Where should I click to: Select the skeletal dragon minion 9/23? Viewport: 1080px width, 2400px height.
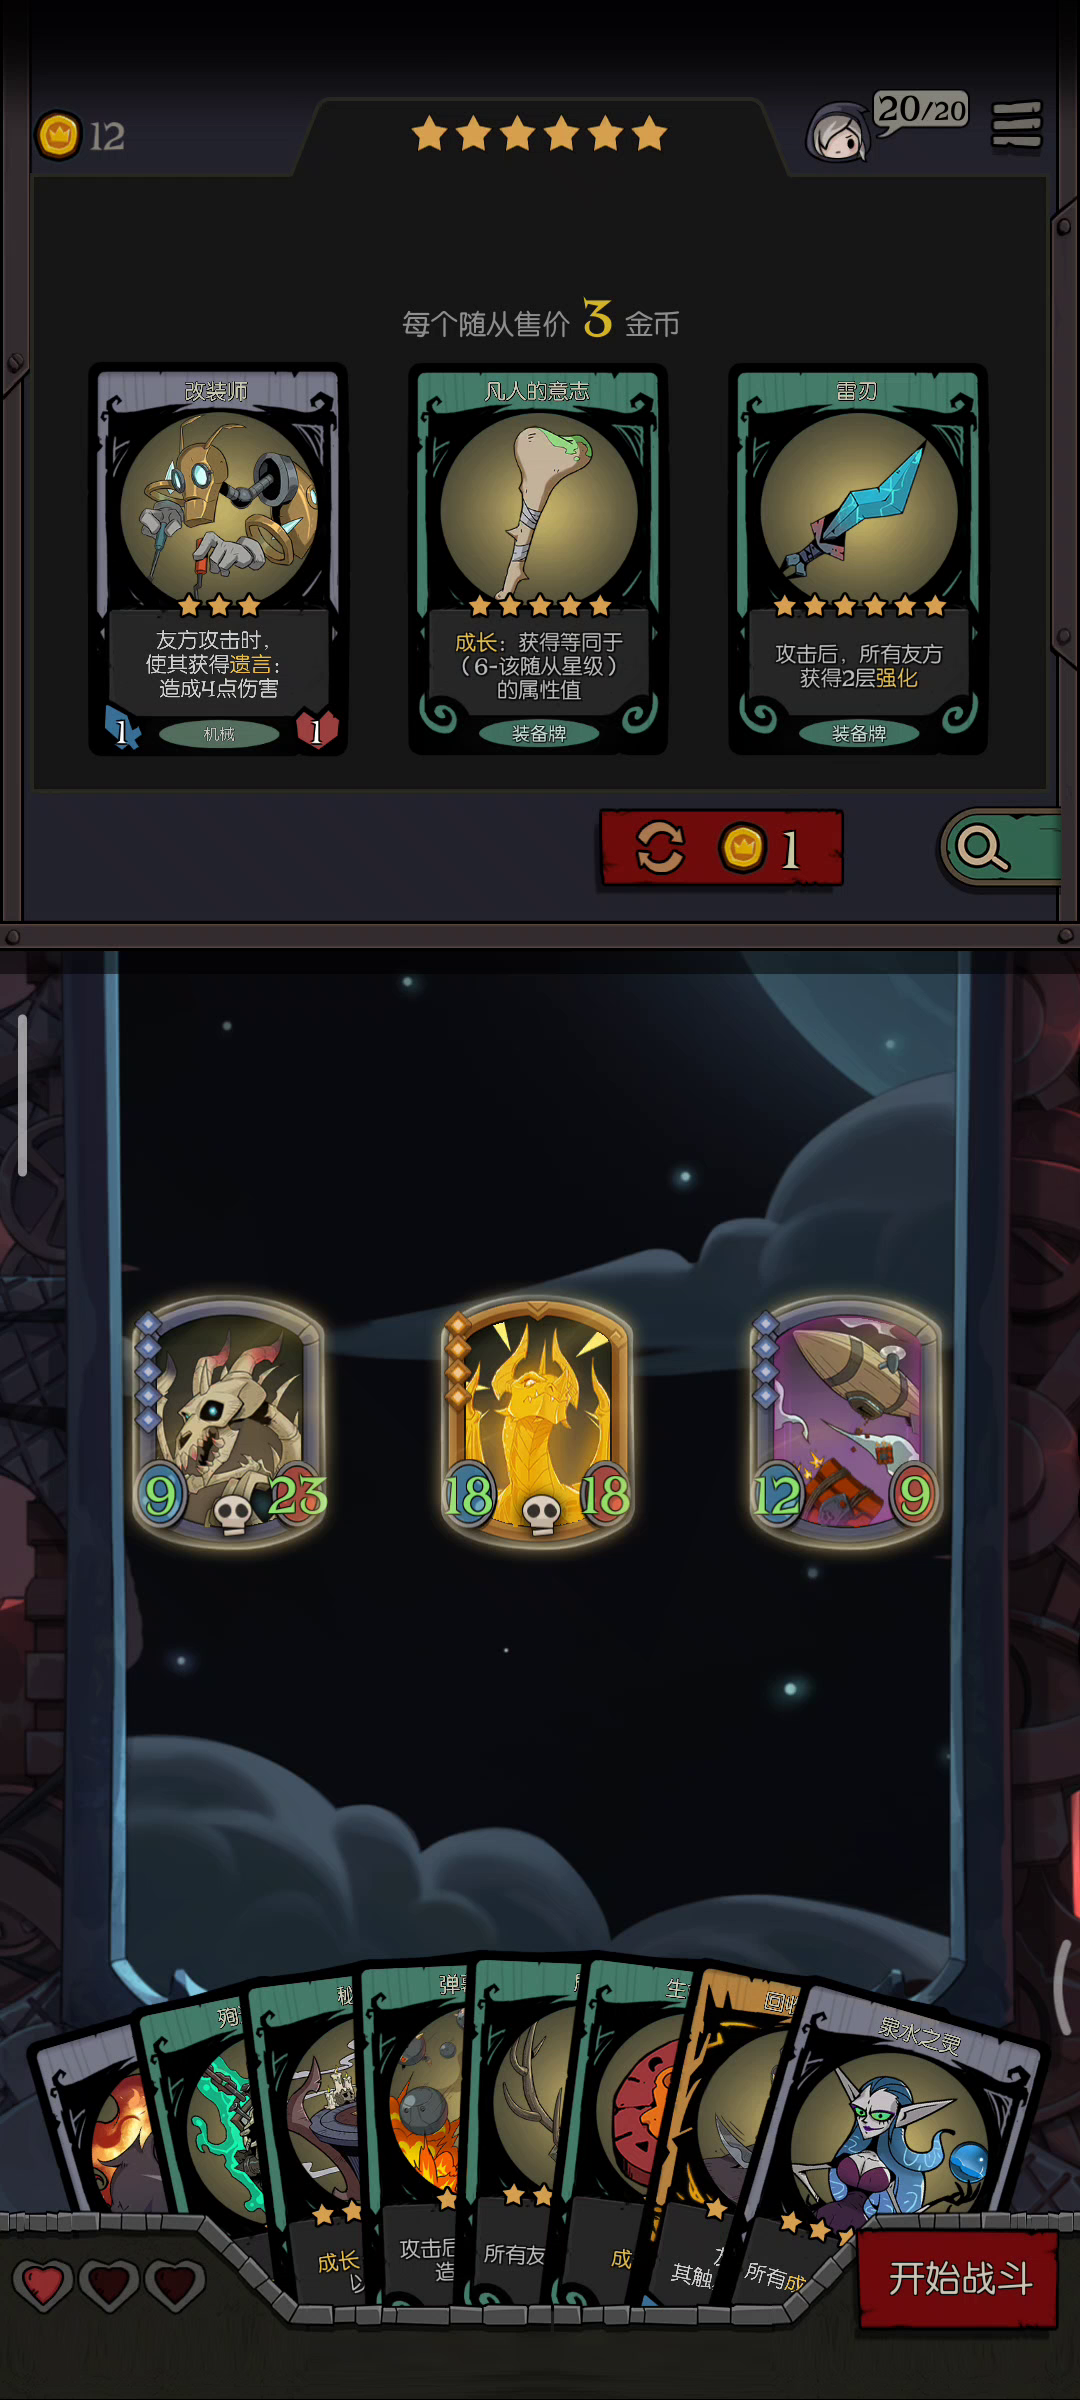(x=230, y=1422)
